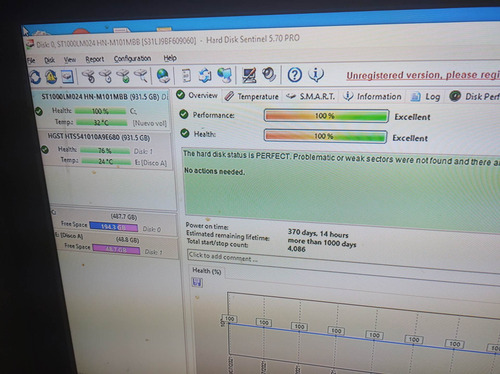
Task: Click the C: free space 194.3 GB bar
Action: tap(113, 227)
